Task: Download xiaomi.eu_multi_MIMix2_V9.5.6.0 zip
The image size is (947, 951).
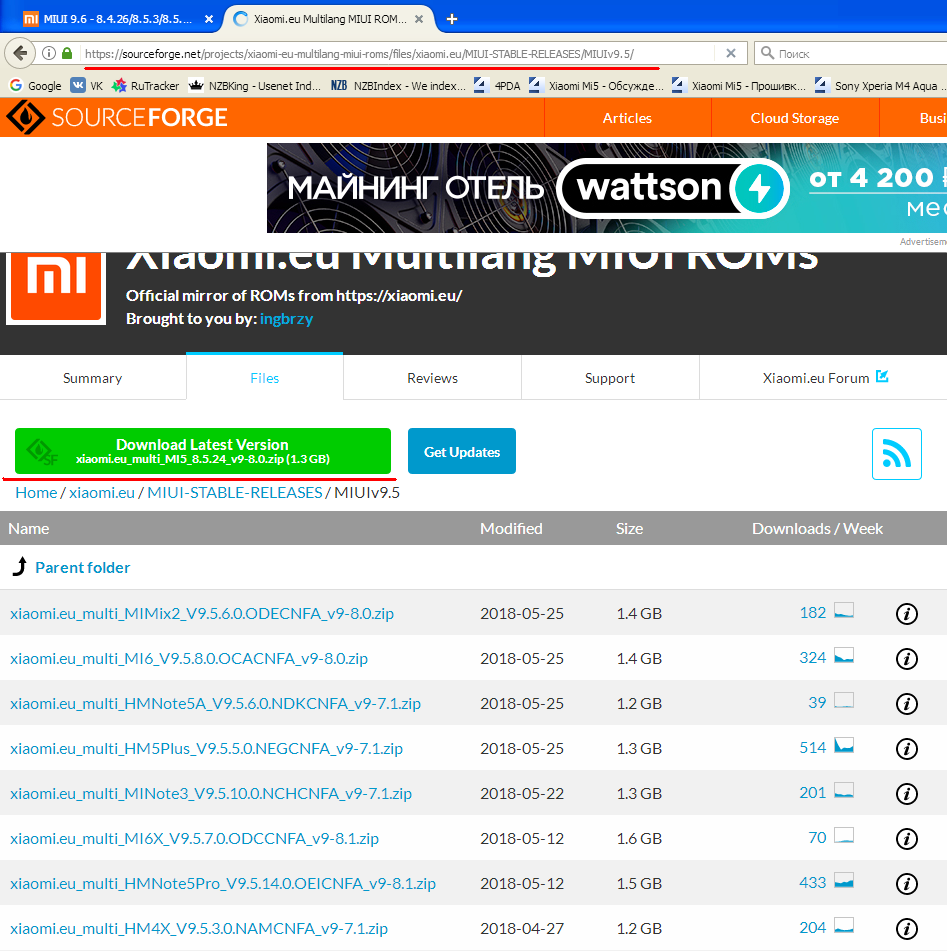Action: click(202, 613)
